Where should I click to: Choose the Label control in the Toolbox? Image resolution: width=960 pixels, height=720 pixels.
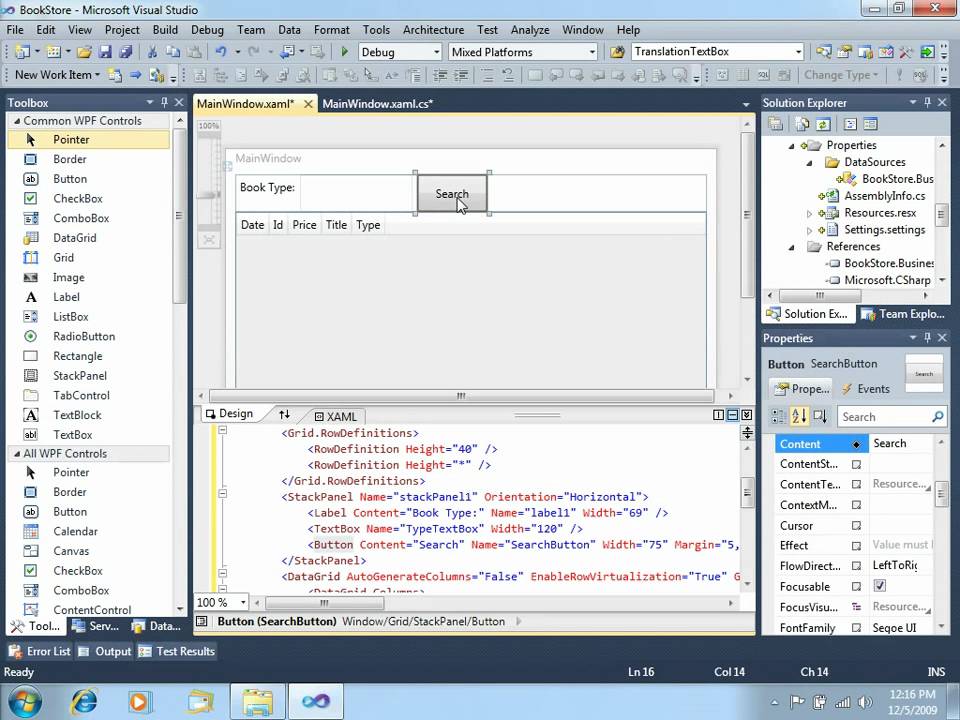coord(66,297)
